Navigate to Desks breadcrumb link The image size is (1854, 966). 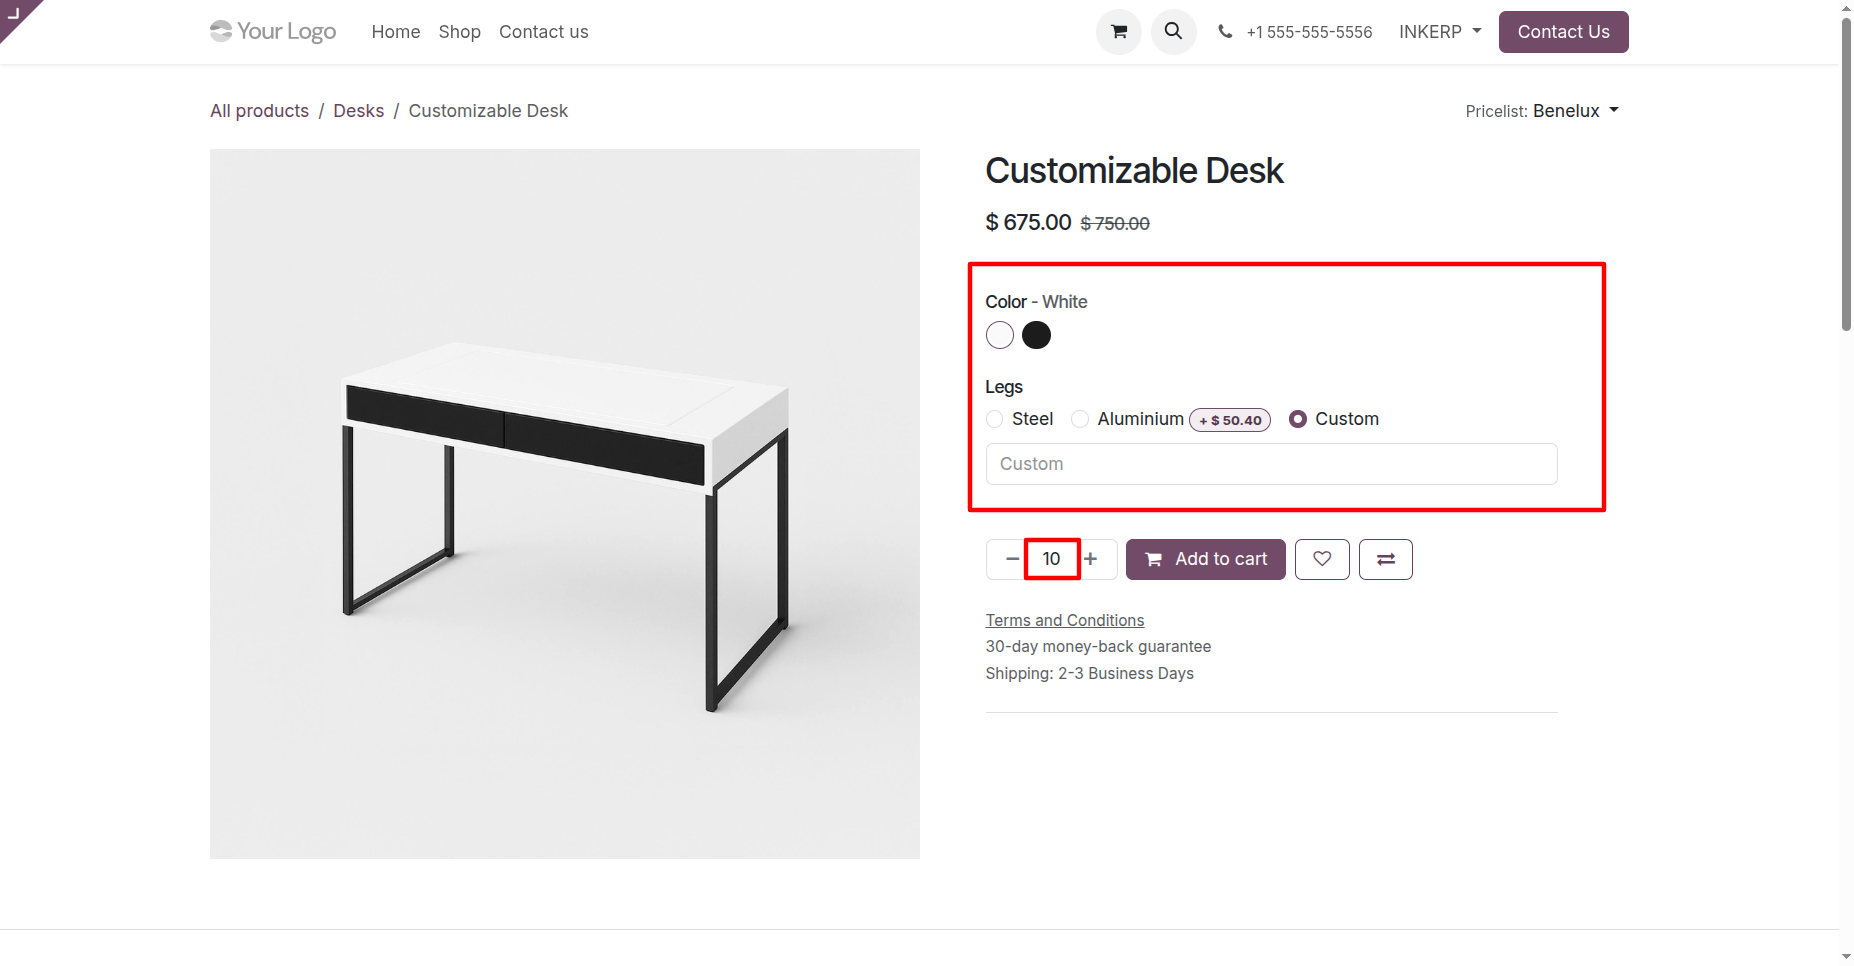359,111
